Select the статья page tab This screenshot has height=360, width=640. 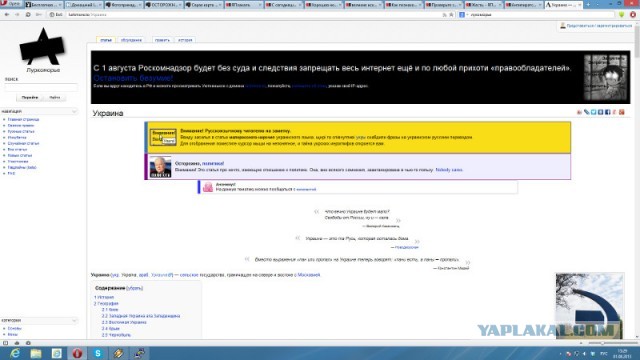coord(106,40)
